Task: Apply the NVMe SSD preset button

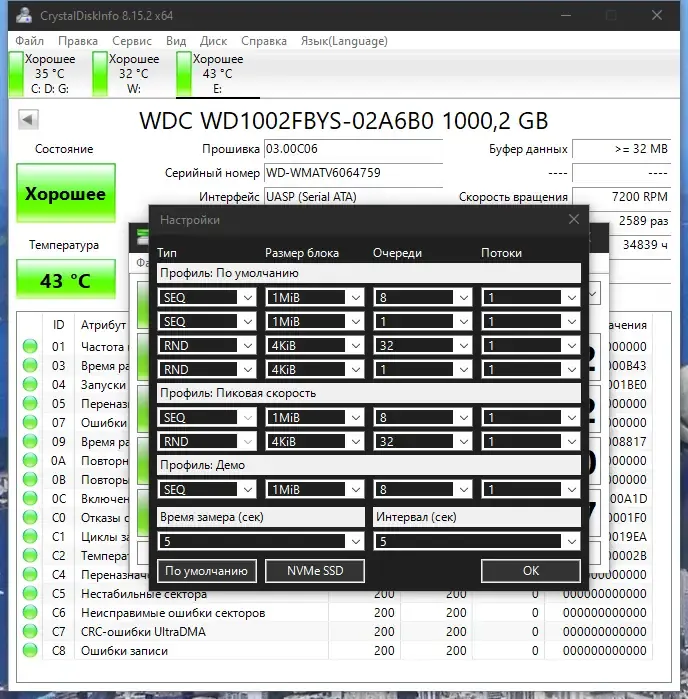Action: [x=315, y=571]
